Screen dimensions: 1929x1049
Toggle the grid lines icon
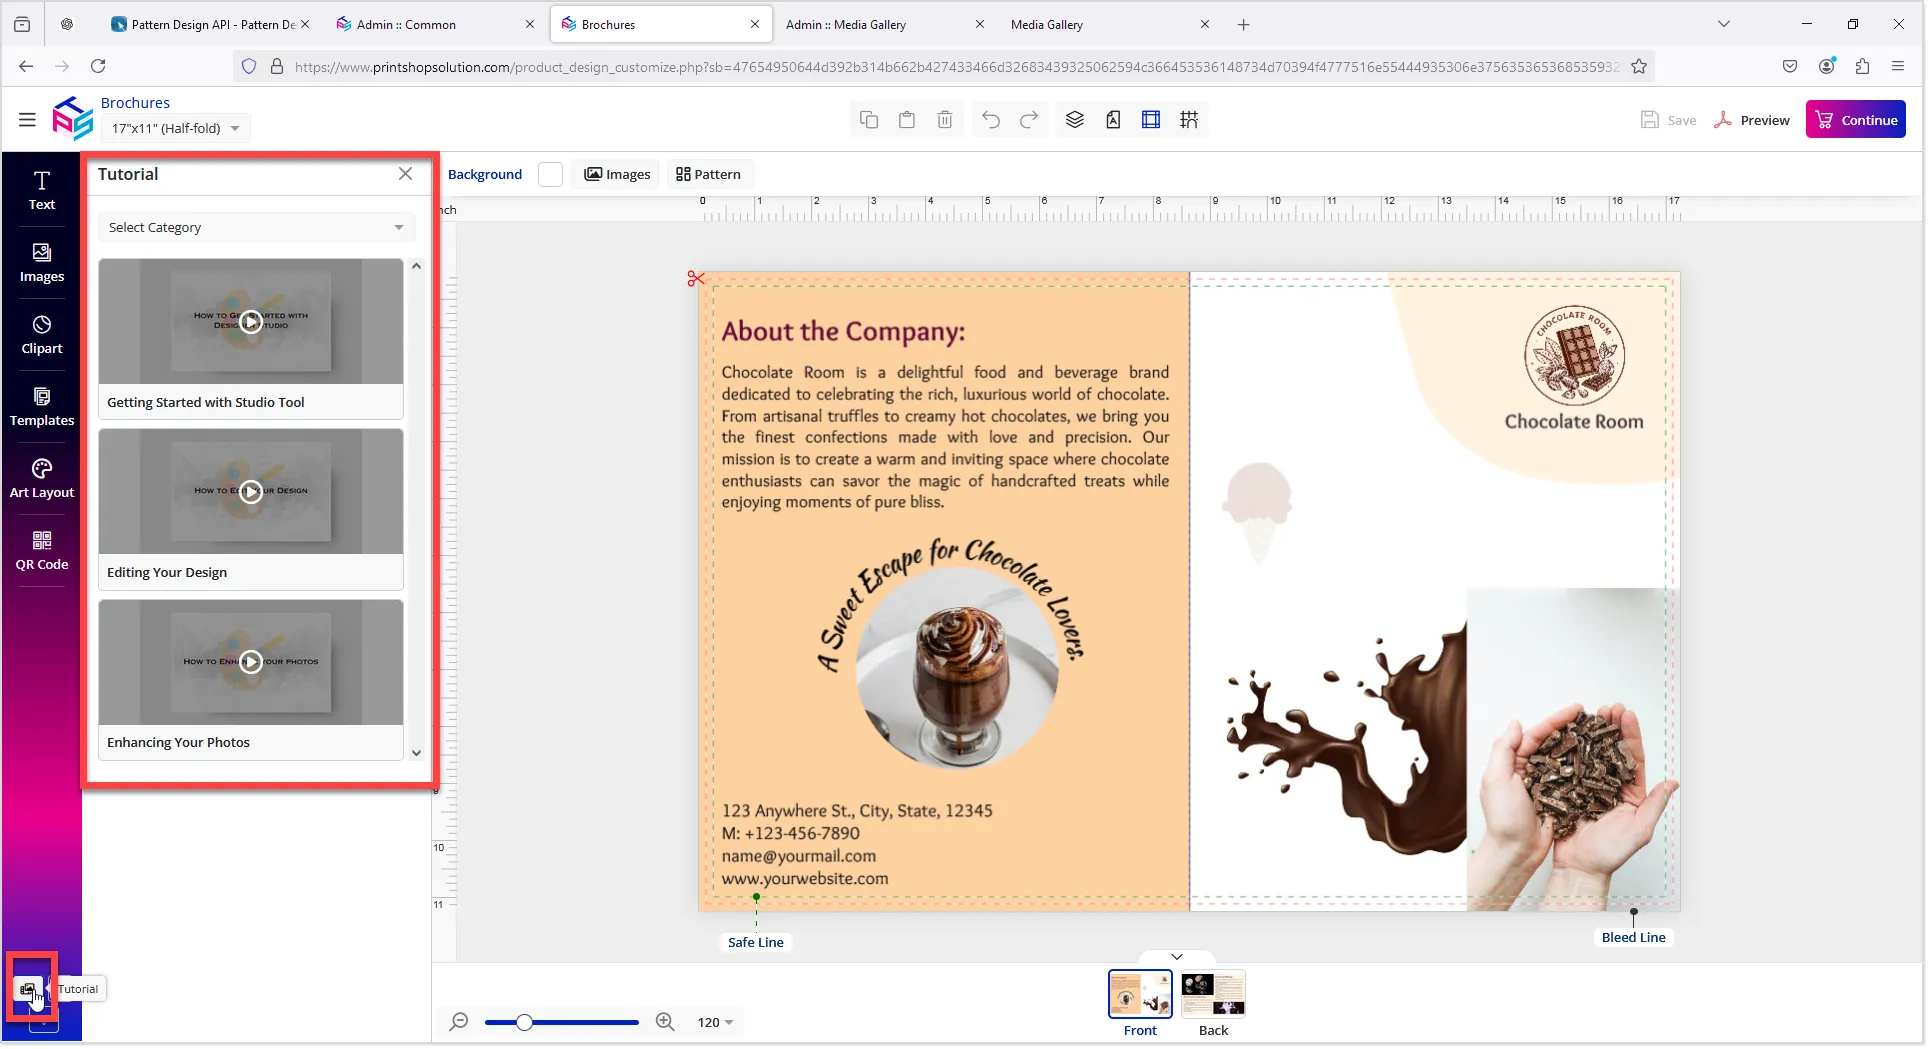(x=1189, y=120)
